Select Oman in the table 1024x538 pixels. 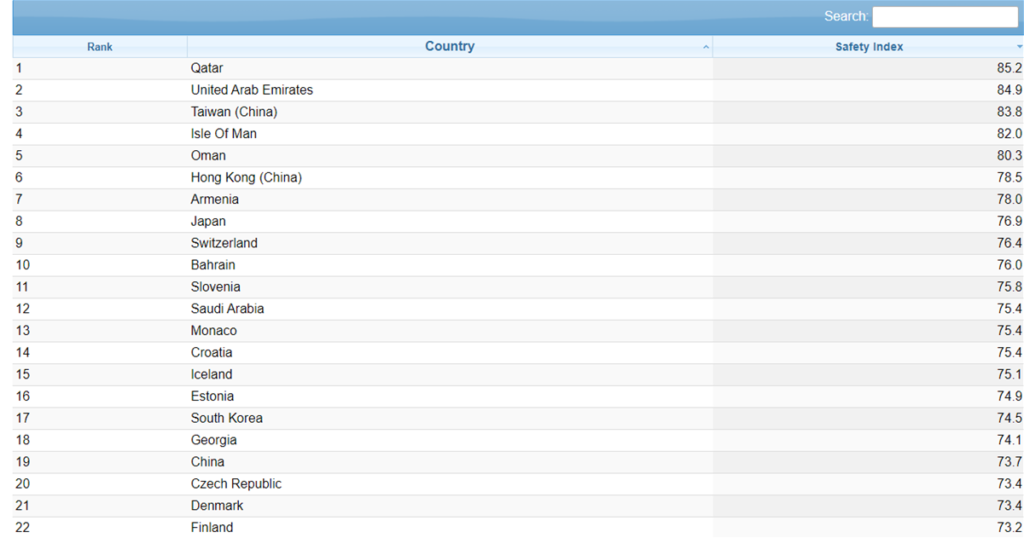pos(208,155)
